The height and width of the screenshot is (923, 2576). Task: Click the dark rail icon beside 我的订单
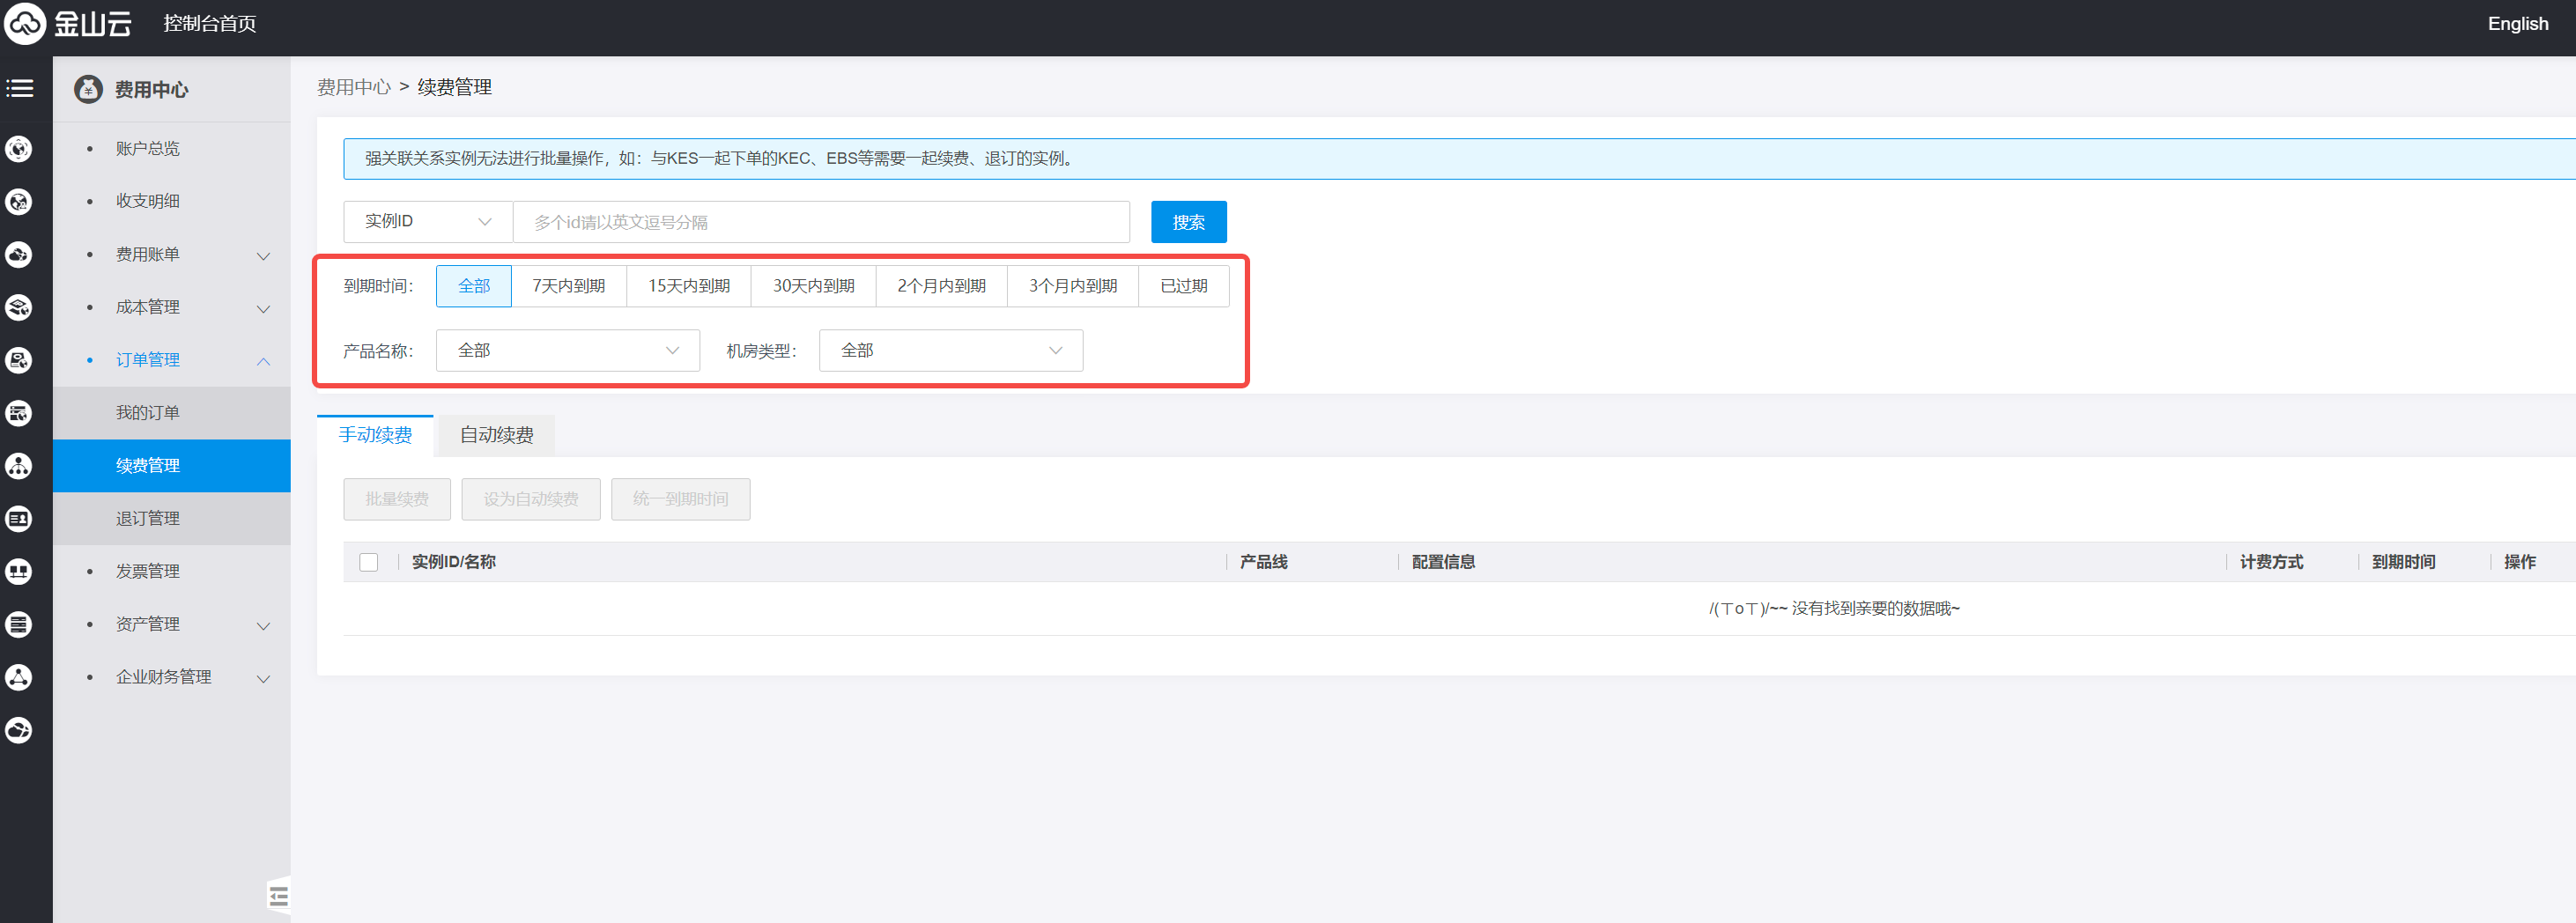click(x=19, y=413)
